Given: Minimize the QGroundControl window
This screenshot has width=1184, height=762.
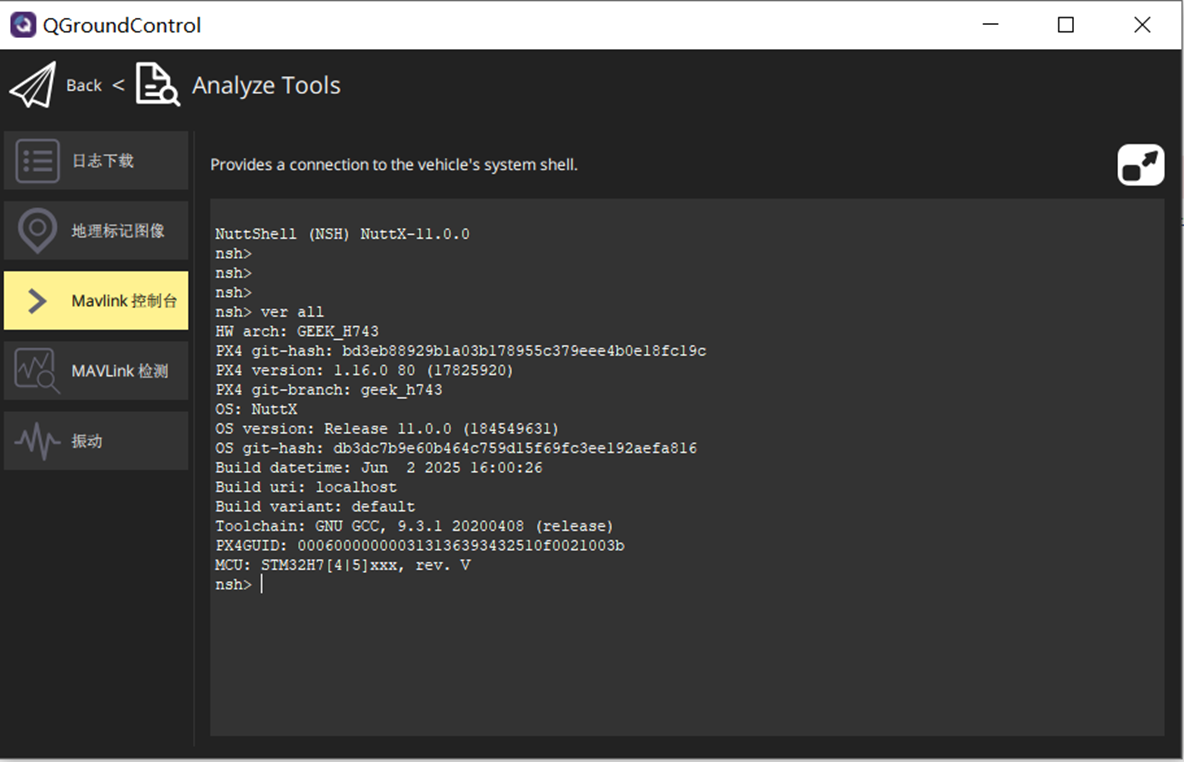Looking at the screenshot, I should click(991, 25).
